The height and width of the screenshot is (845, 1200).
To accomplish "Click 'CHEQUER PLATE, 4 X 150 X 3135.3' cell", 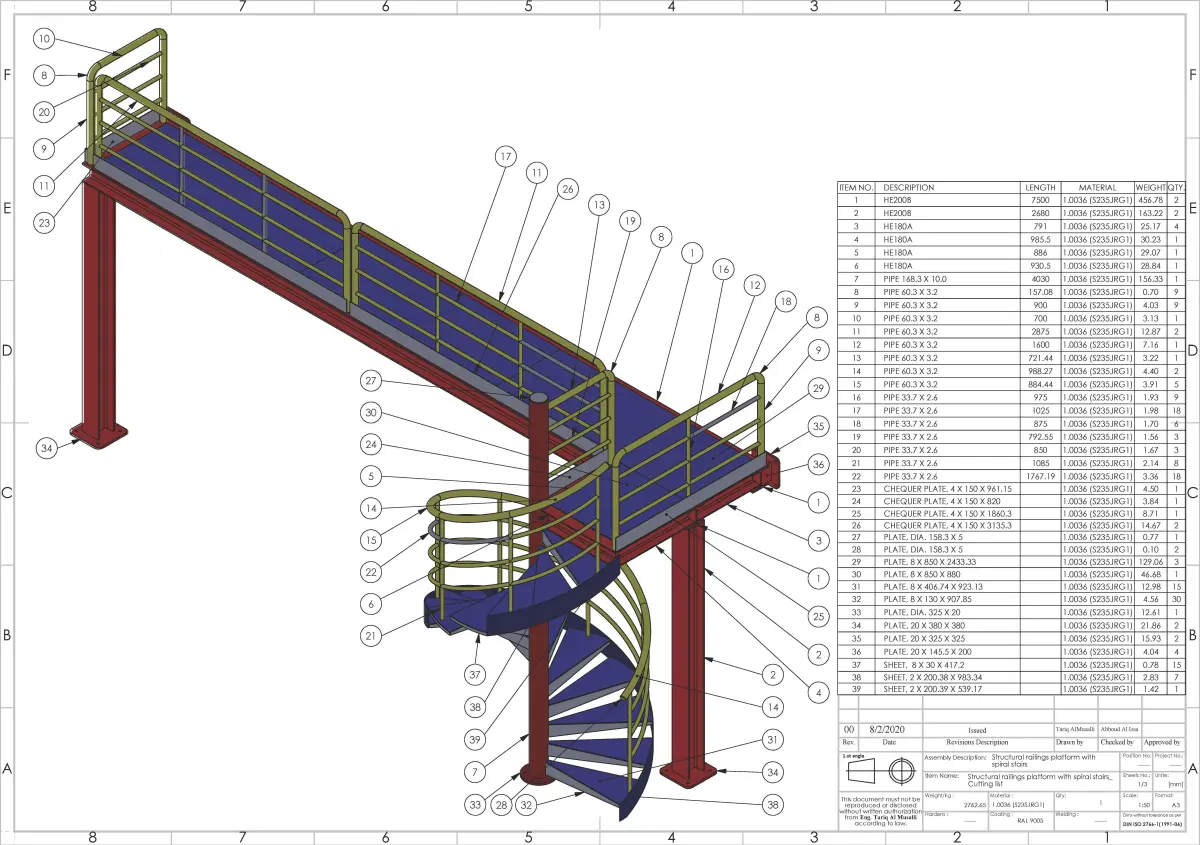I will pyautogui.click(x=948, y=526).
